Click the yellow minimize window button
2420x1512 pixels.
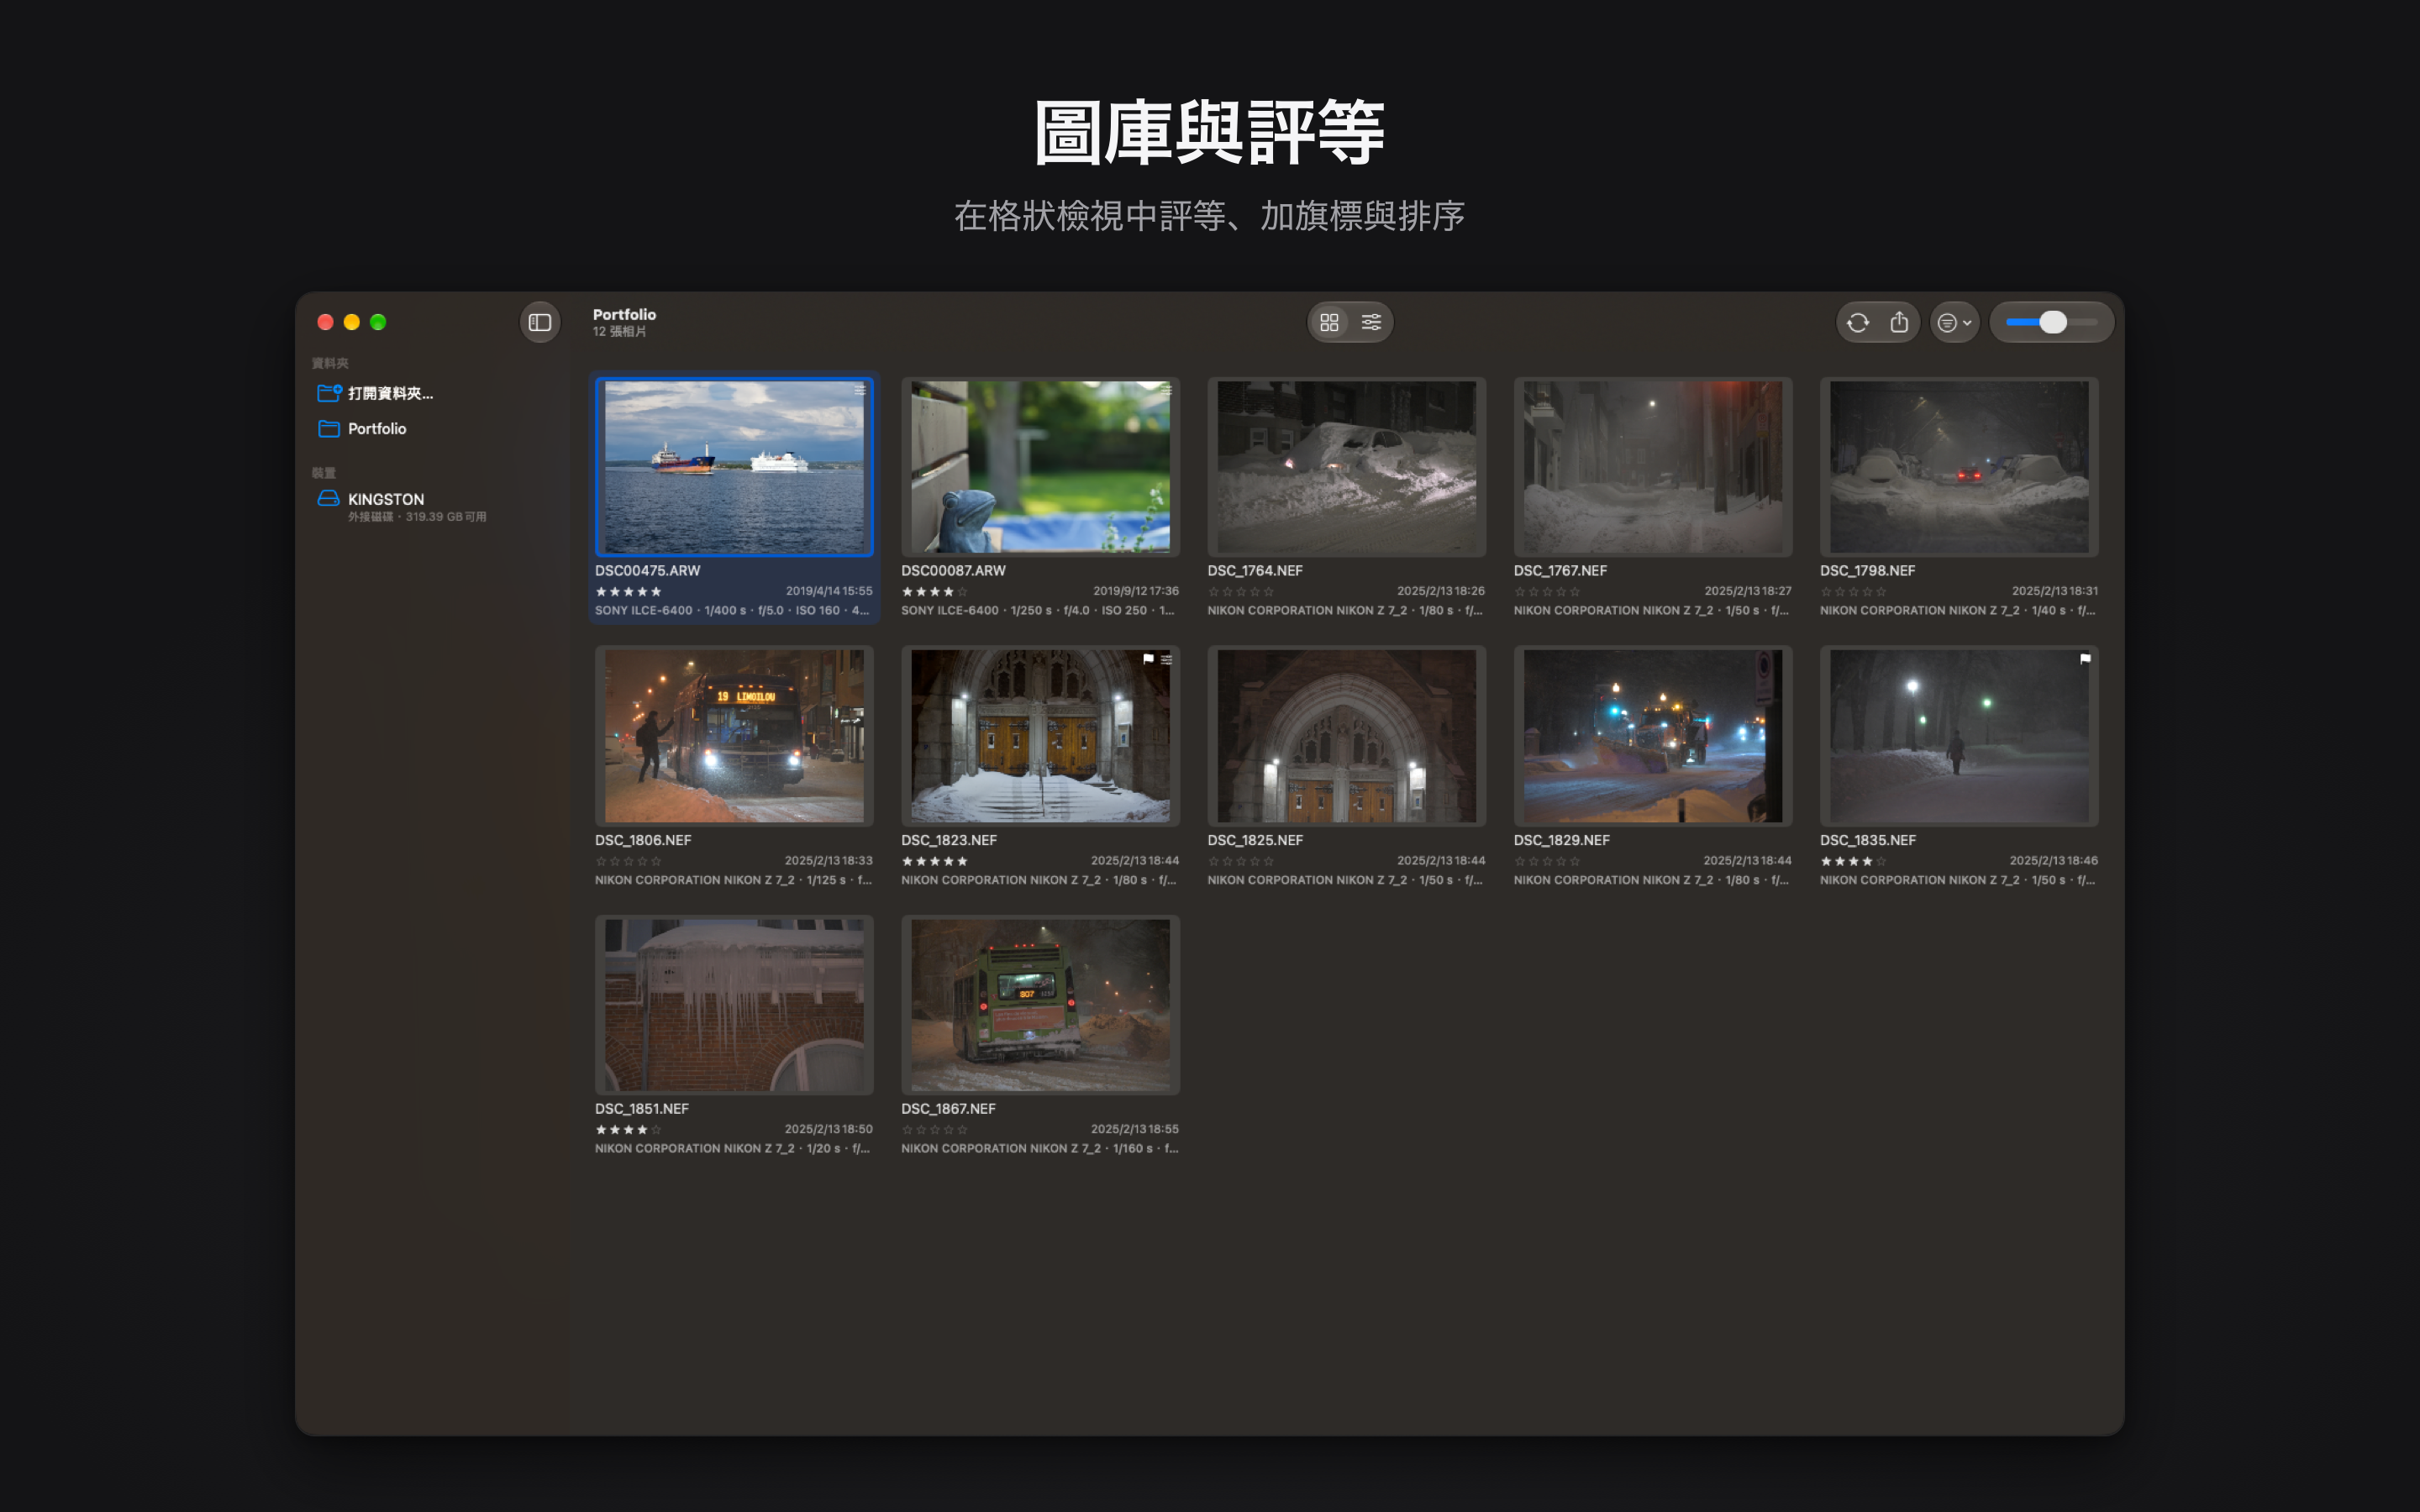(x=351, y=322)
